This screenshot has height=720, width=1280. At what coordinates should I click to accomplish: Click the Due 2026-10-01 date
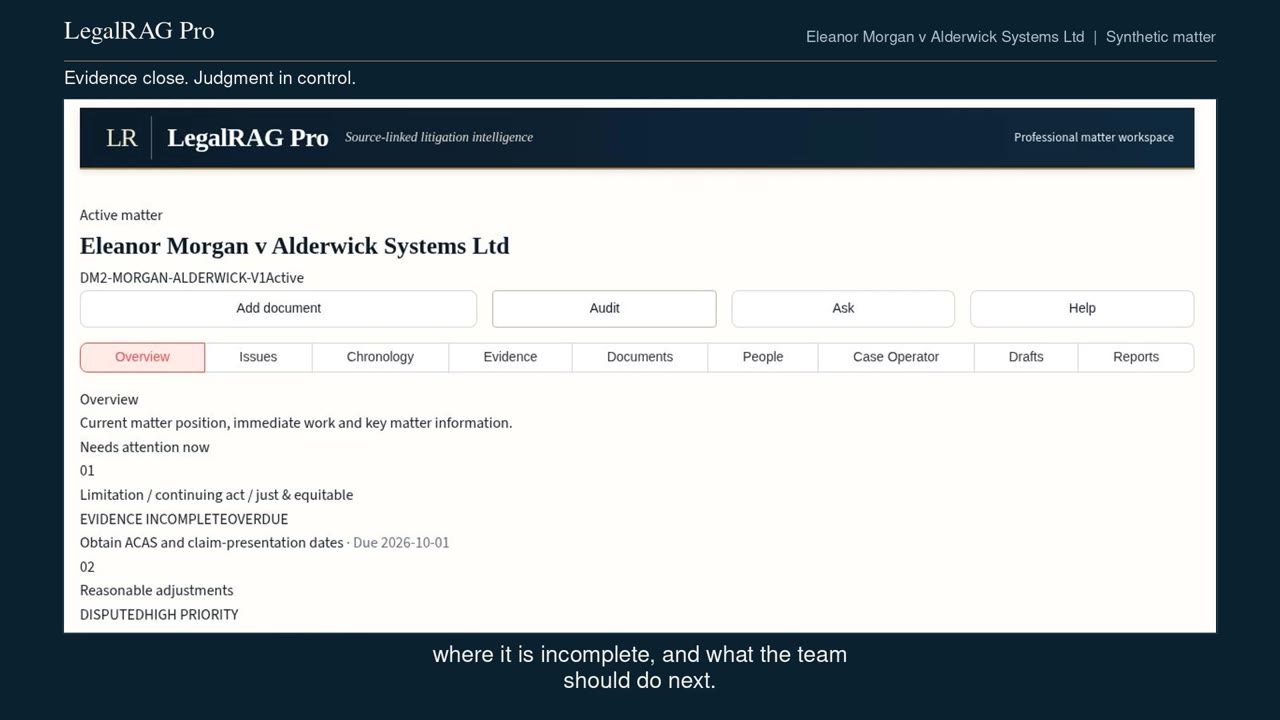401,543
